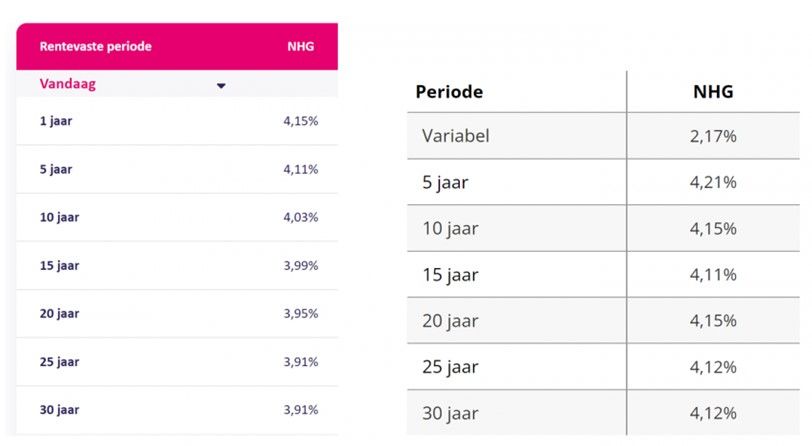Select the Variabel row label
This screenshot has height=446, width=812.
click(455, 136)
